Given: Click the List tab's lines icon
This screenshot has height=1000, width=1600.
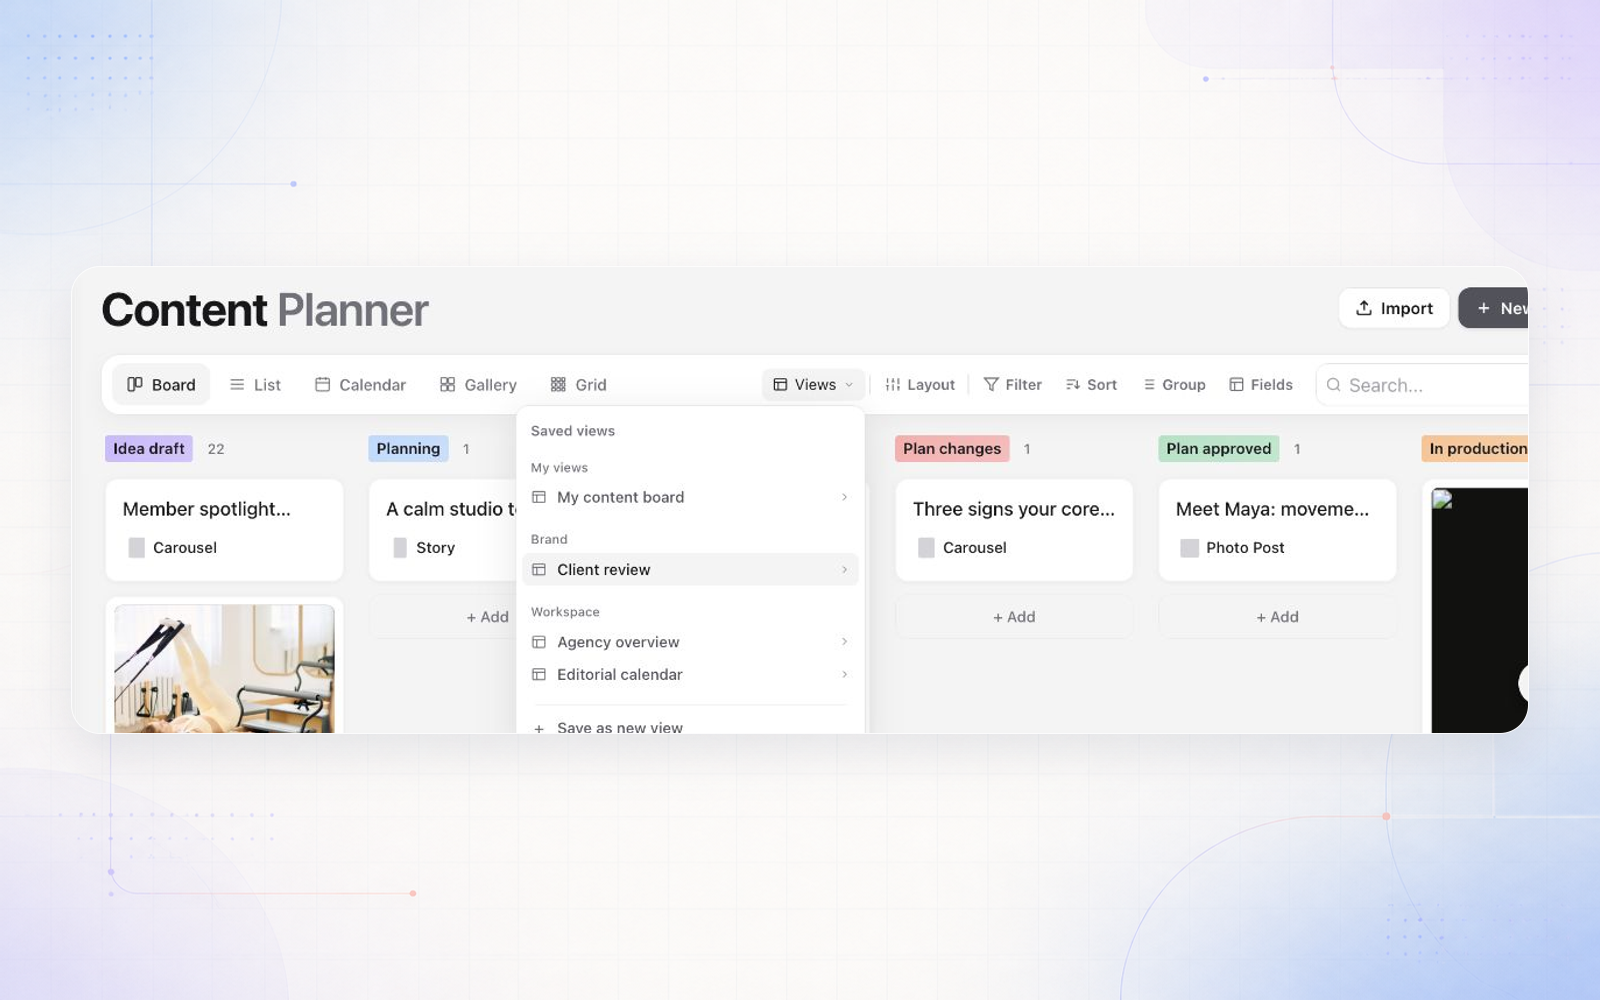Looking at the screenshot, I should (x=237, y=385).
